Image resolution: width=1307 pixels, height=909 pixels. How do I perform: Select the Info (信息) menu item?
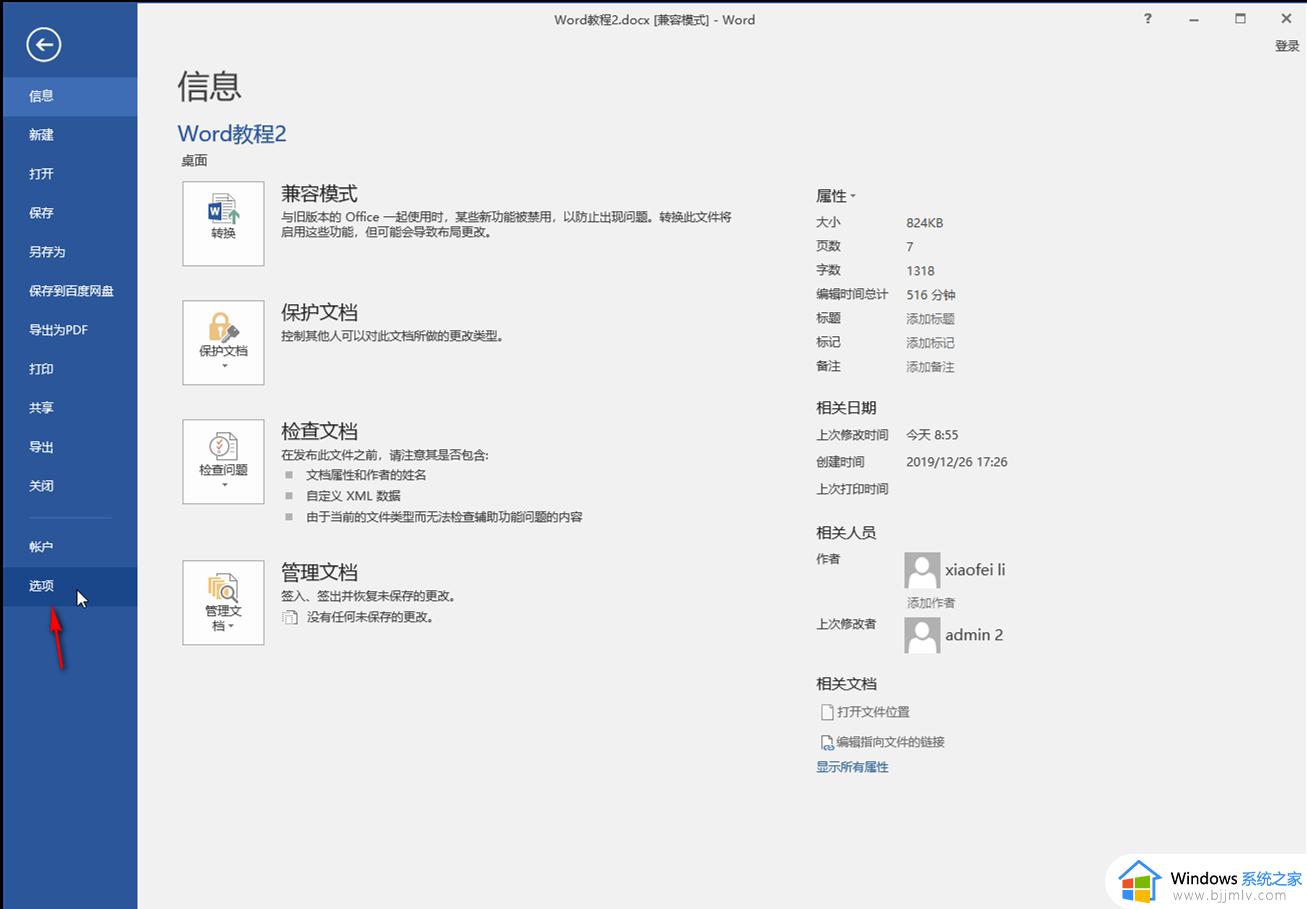69,96
